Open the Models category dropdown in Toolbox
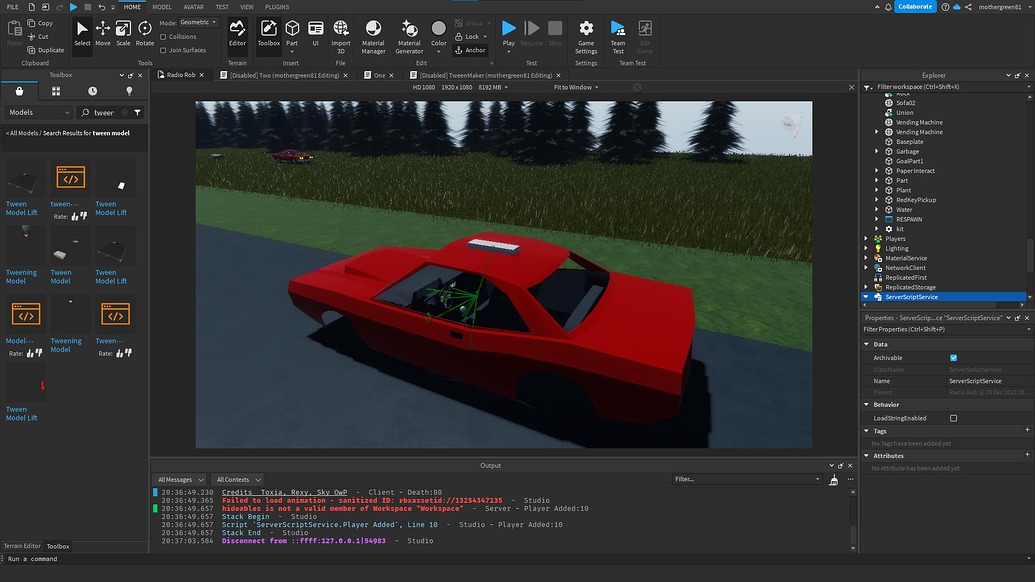Viewport: 1035px width, 582px height. coord(39,113)
